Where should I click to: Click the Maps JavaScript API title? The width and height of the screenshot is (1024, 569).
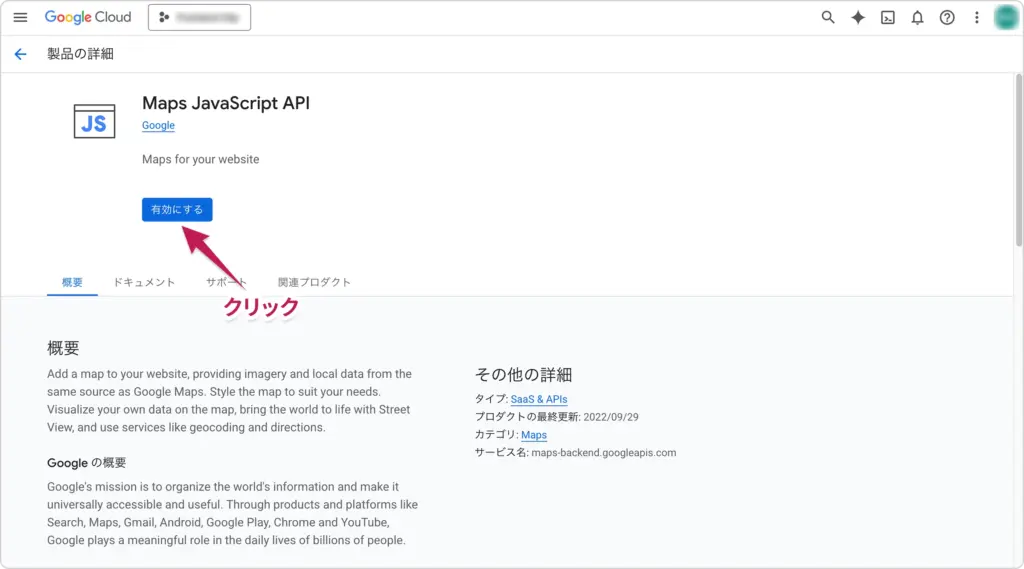coord(226,103)
